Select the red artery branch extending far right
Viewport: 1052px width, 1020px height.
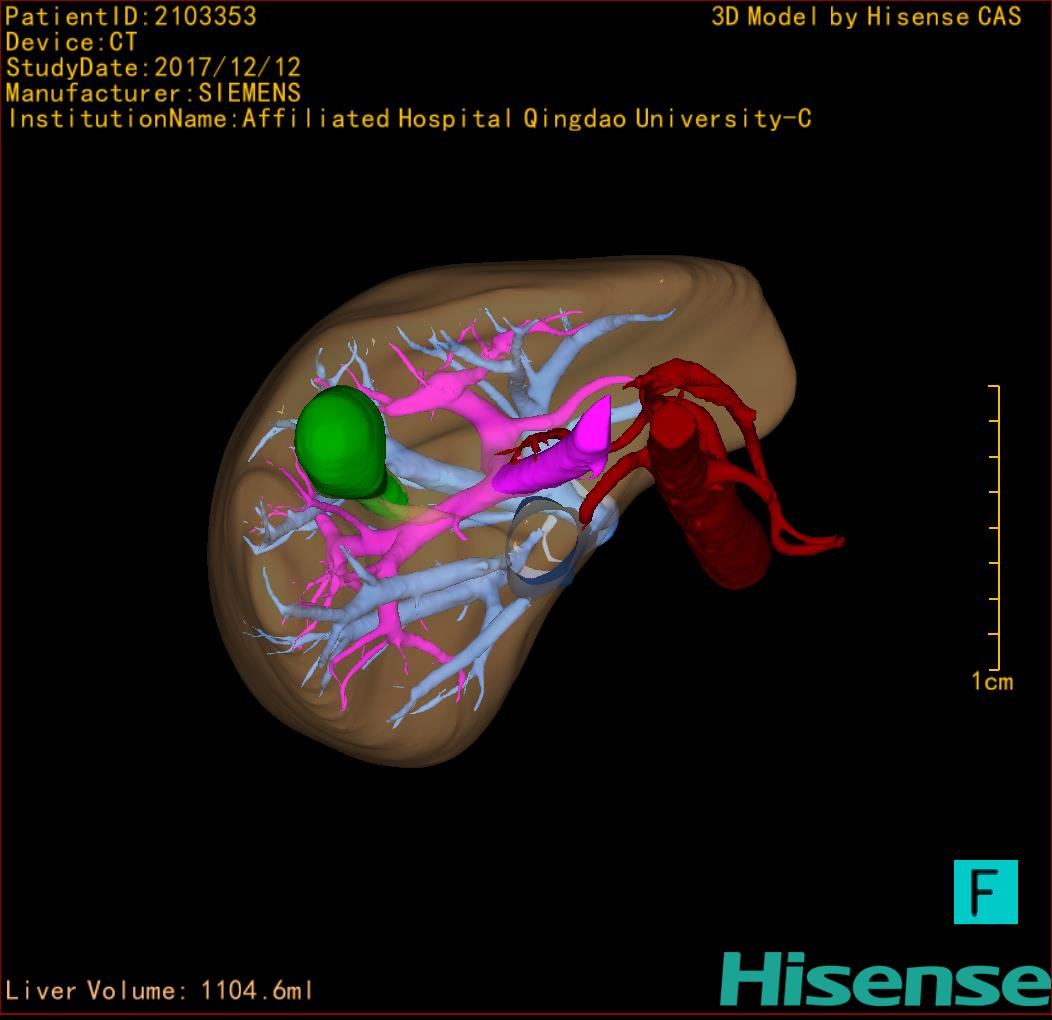(810, 541)
